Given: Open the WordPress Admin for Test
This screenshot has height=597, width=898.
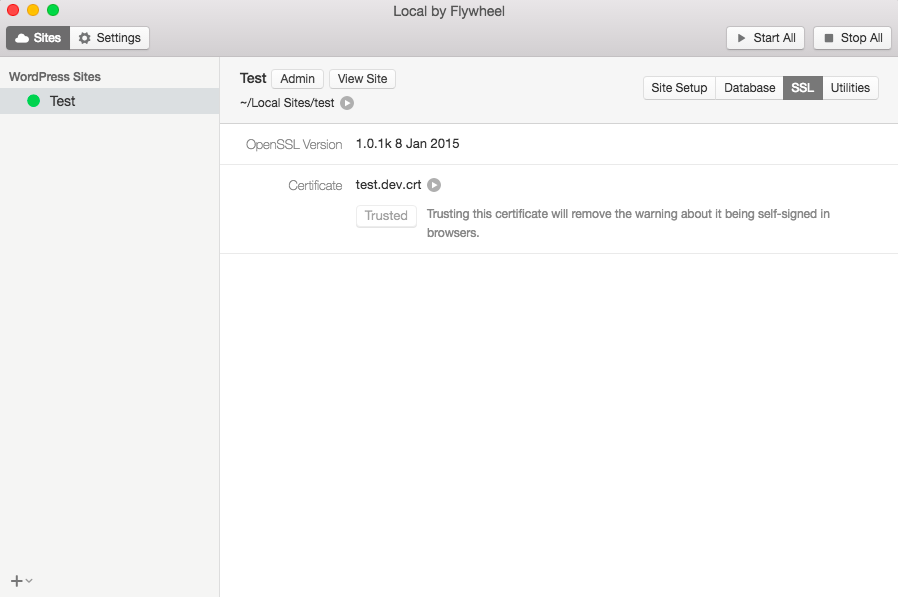Looking at the screenshot, I should coord(297,78).
